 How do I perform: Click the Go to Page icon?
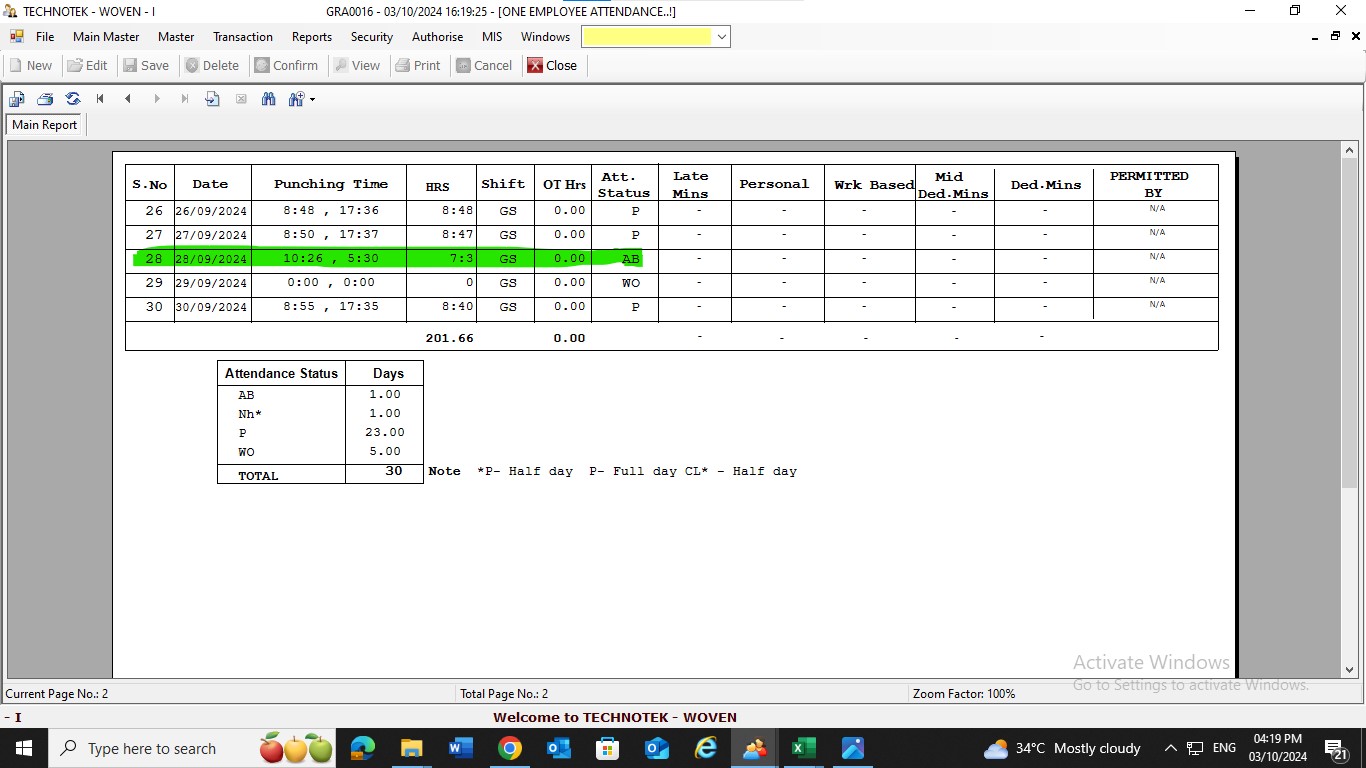(x=212, y=99)
